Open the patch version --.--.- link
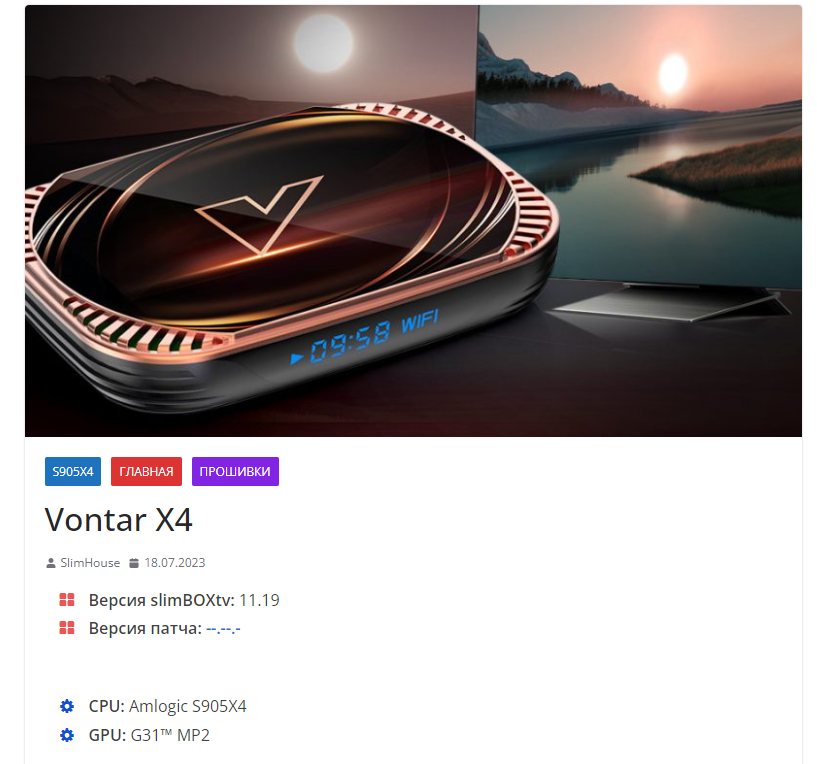 tap(223, 629)
